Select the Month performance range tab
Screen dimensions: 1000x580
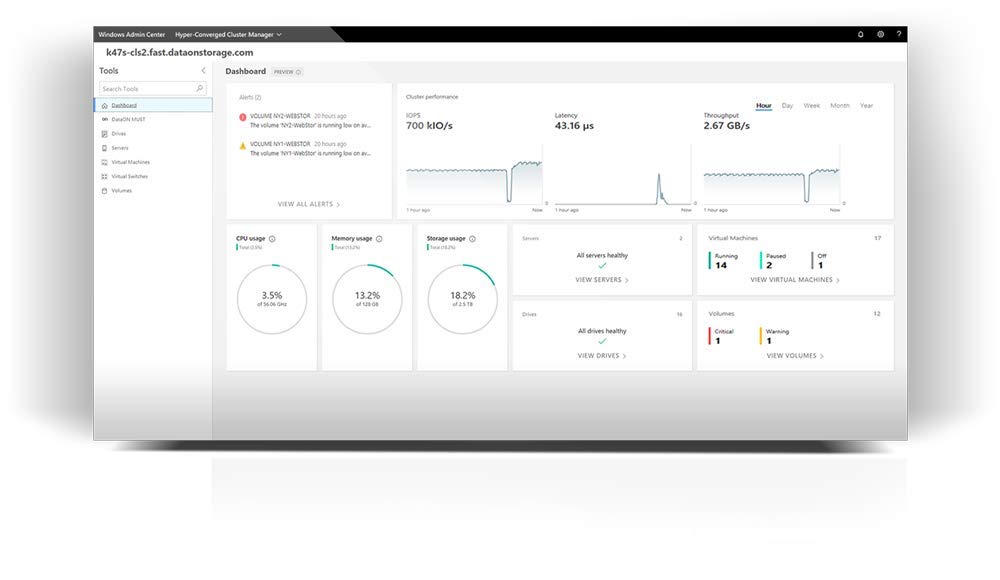pos(840,106)
